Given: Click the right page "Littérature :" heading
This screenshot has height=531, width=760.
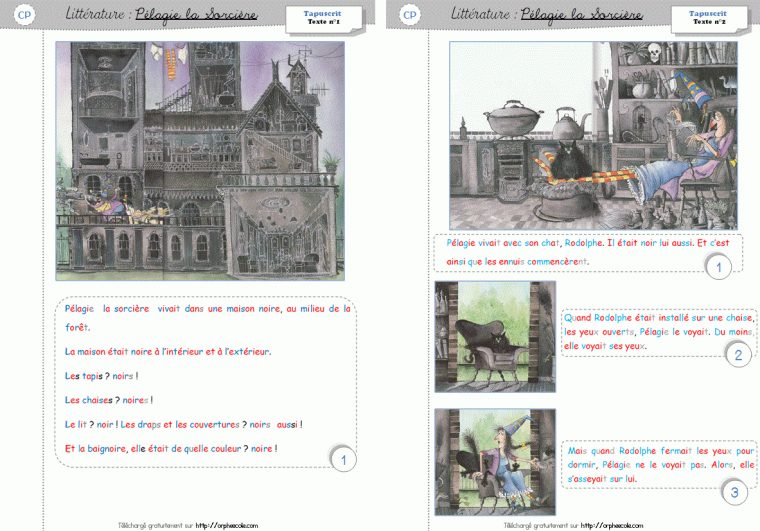Looking at the screenshot, I should 484,14.
